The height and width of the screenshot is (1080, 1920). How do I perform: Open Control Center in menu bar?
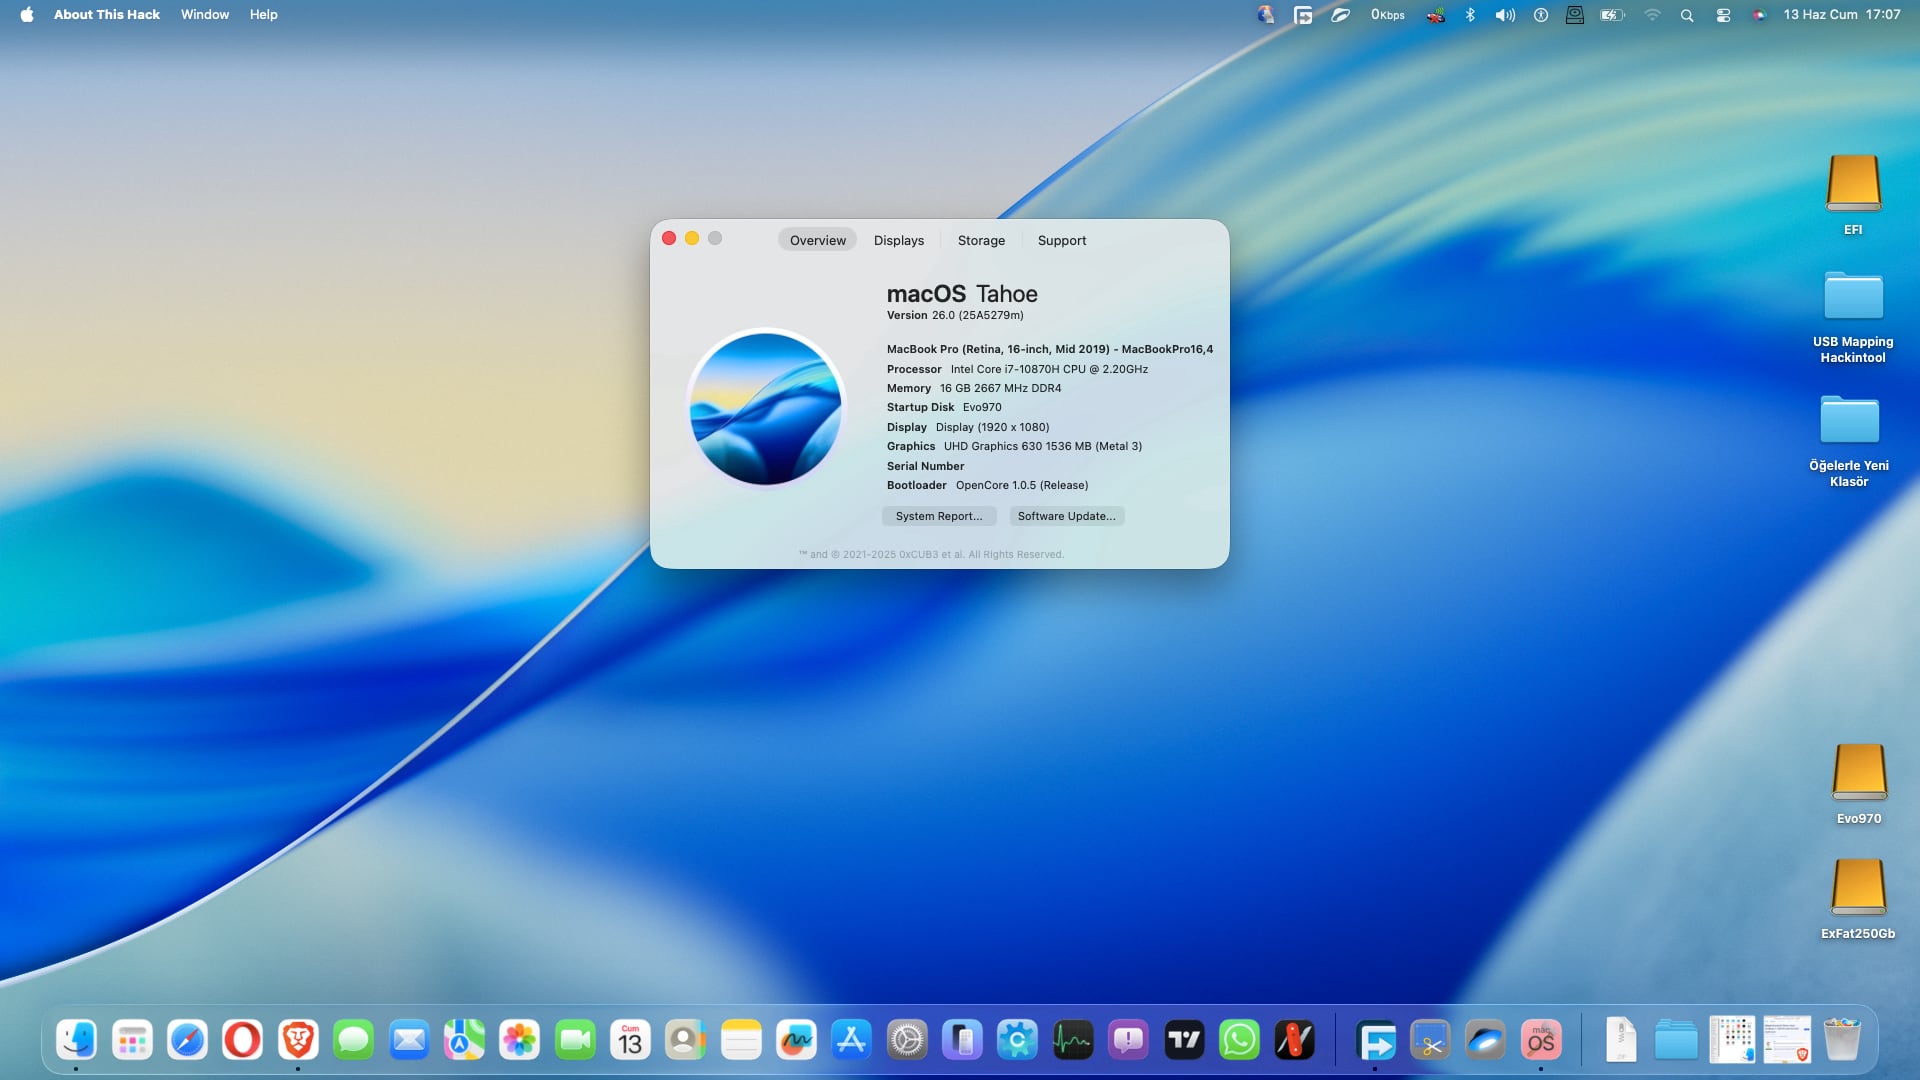tap(1723, 15)
